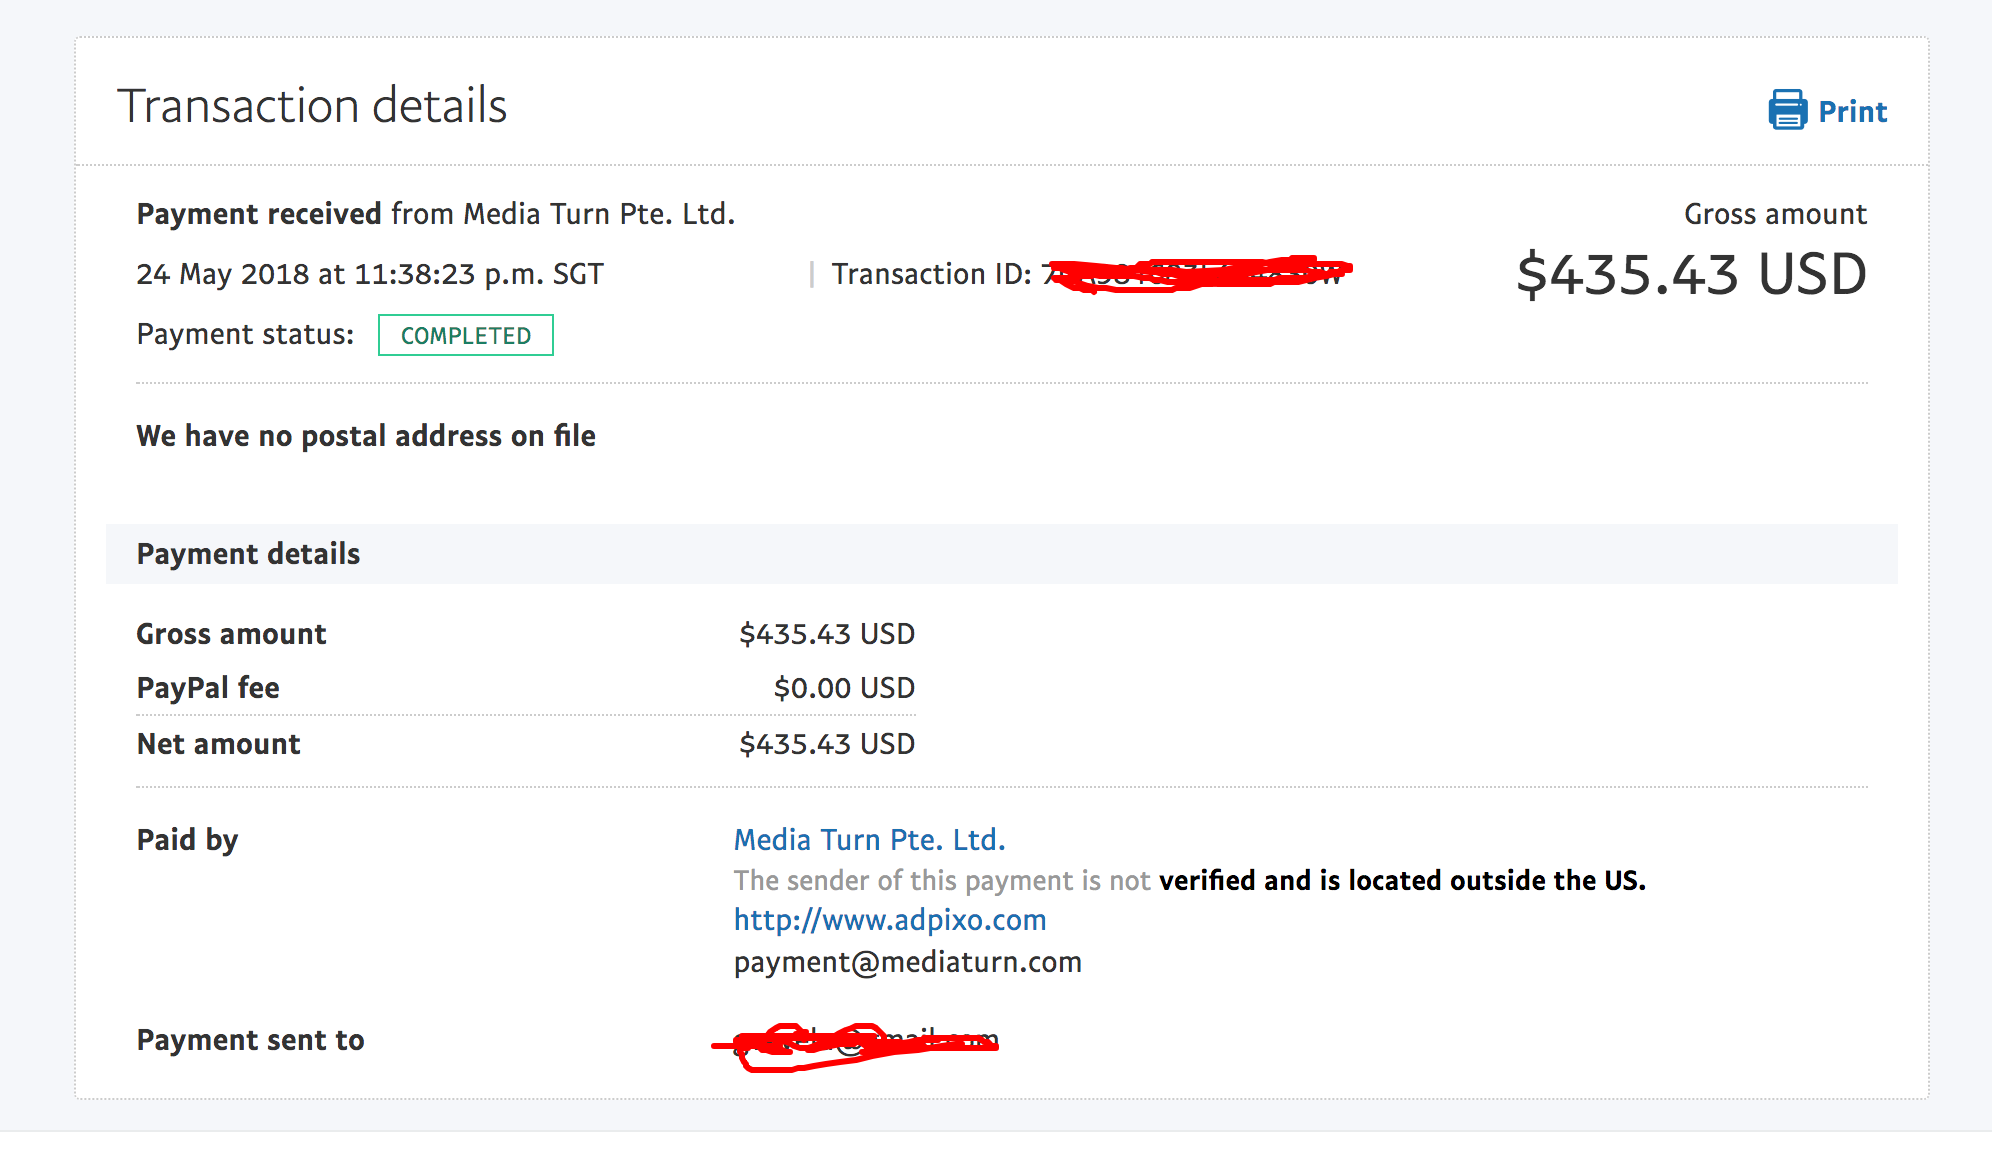Click the Paid by label
1992x1166 pixels.
pyautogui.click(x=187, y=840)
